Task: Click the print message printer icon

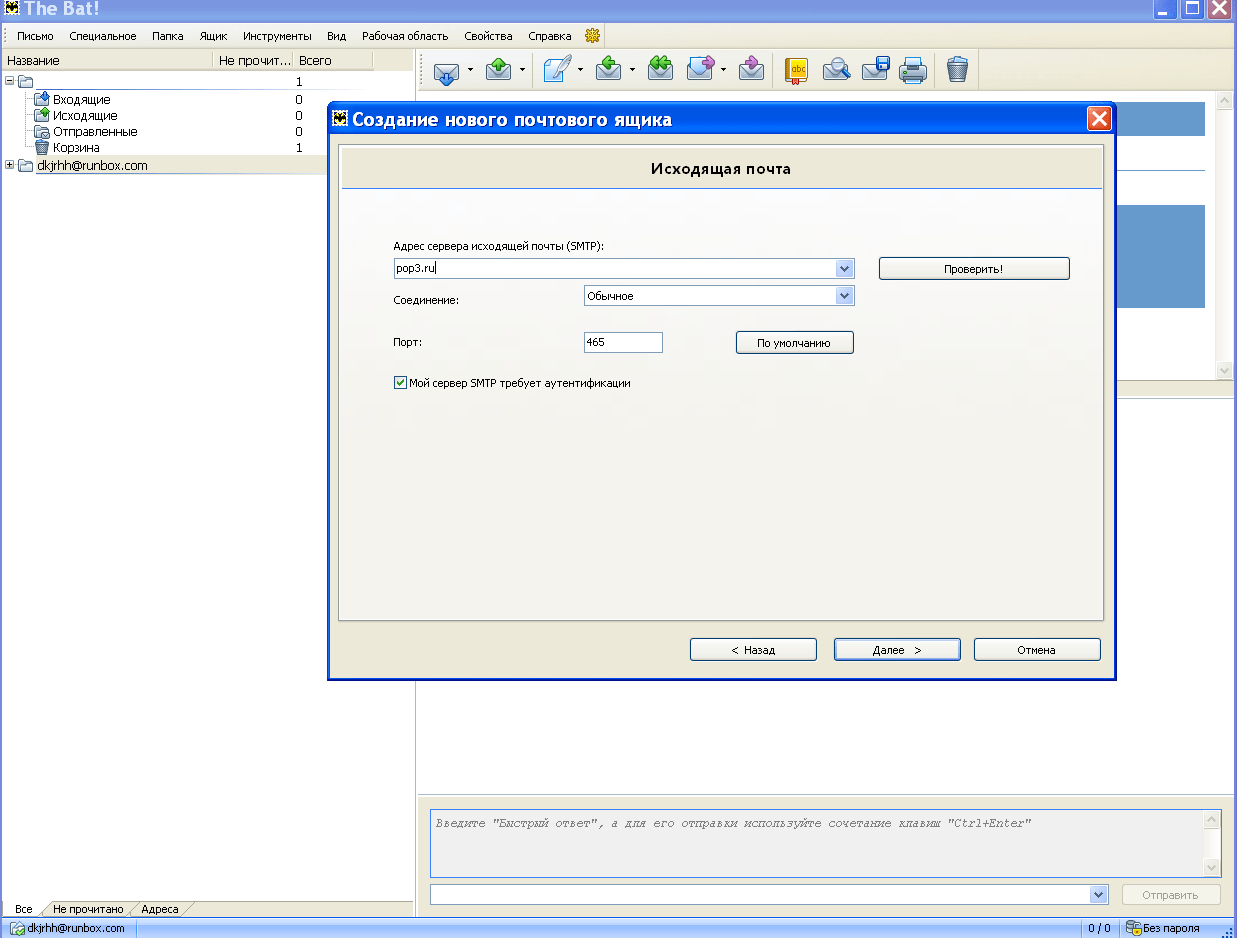Action: tap(913, 70)
